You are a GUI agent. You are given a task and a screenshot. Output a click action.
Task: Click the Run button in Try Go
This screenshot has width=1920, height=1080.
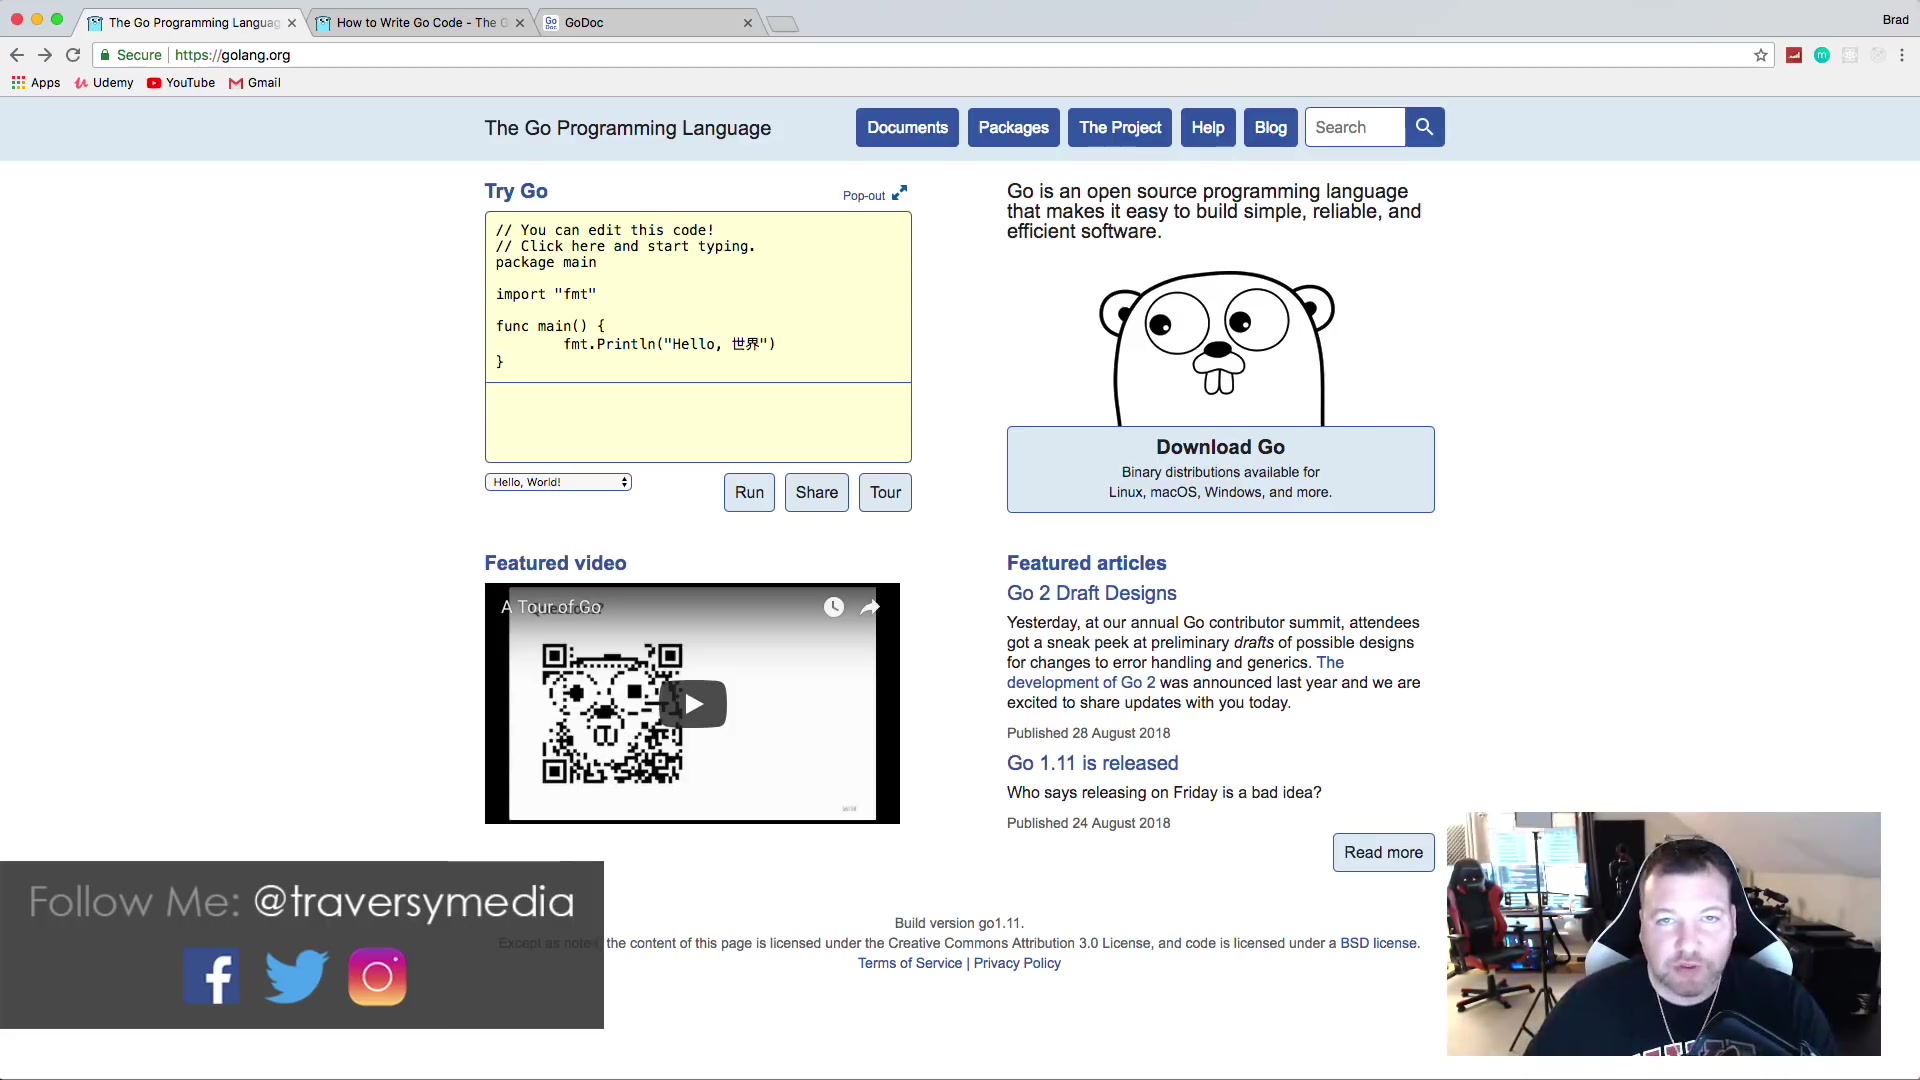click(x=749, y=492)
